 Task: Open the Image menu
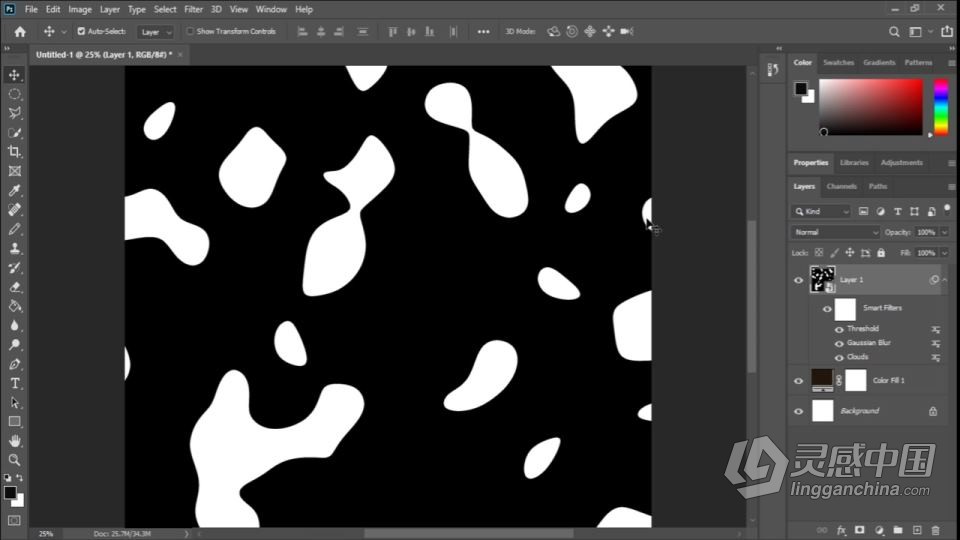[80, 9]
